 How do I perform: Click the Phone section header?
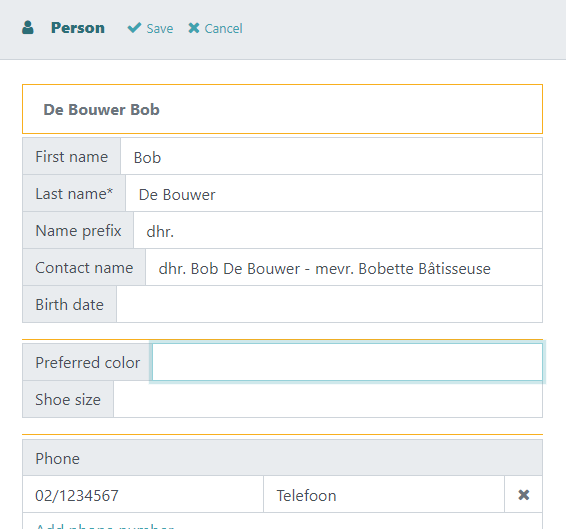tap(282, 458)
